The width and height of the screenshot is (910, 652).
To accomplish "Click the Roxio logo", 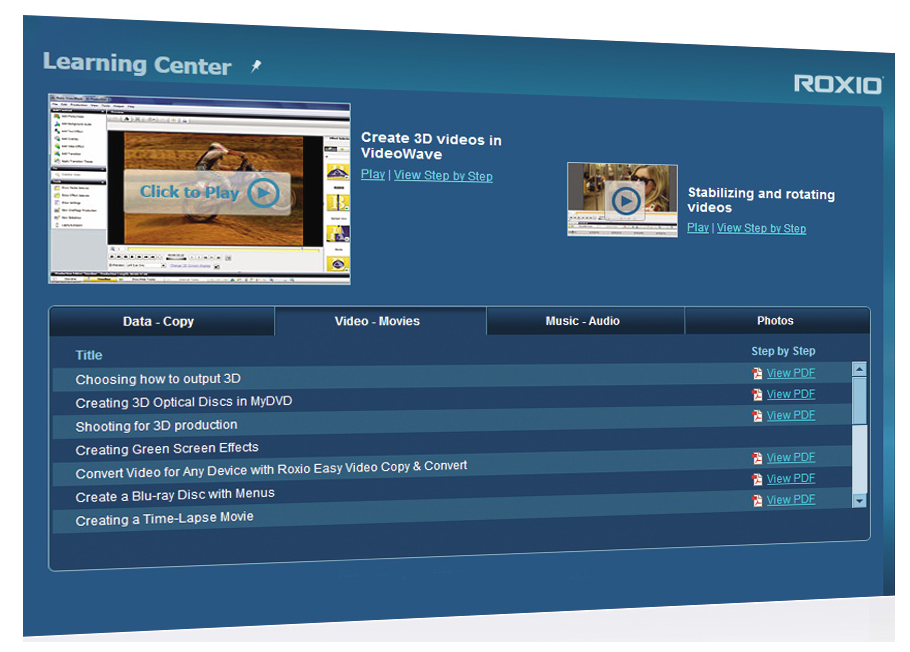I will click(x=838, y=84).
